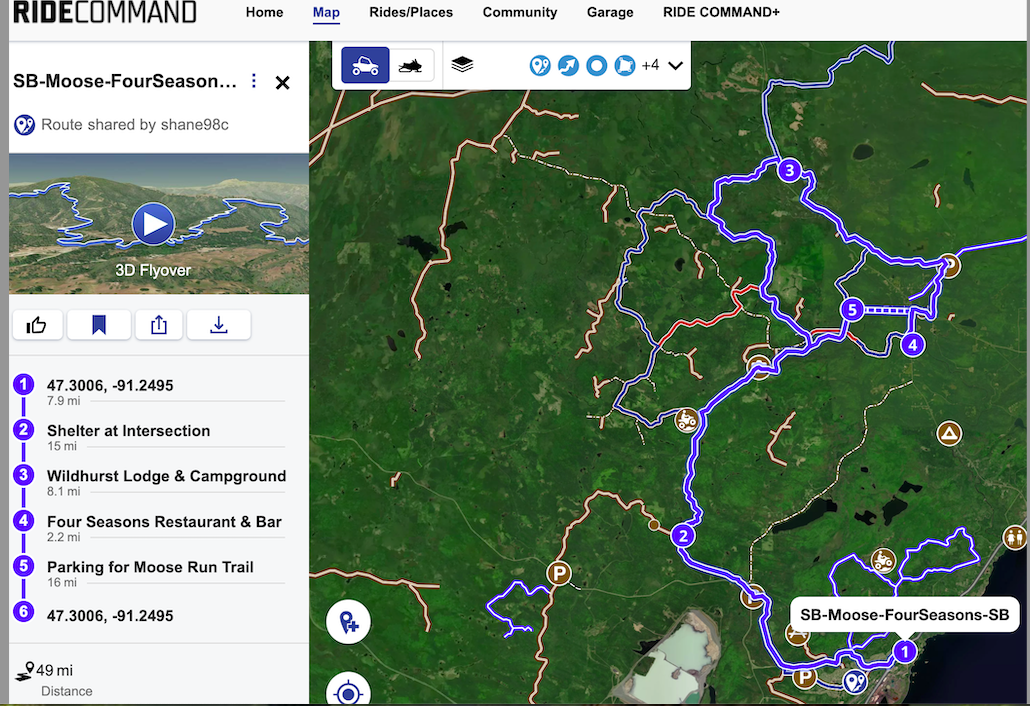Toggle the route pin filter in the map toolbar
The image size is (1030, 706).
(540, 65)
